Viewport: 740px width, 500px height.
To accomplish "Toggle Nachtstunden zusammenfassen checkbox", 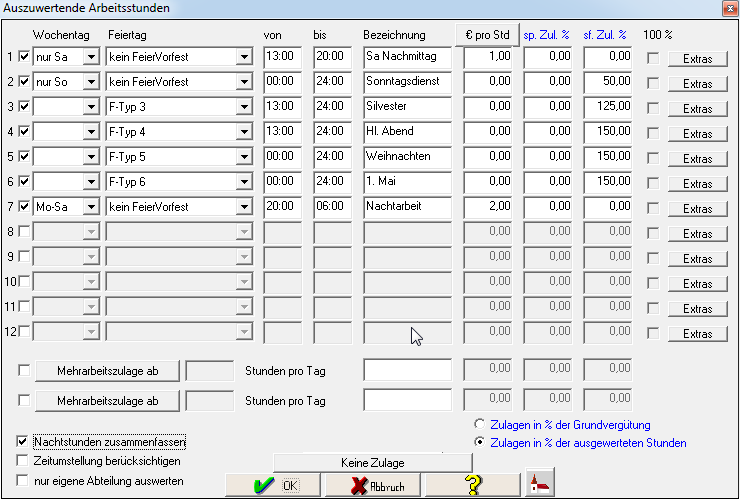I will (24, 441).
